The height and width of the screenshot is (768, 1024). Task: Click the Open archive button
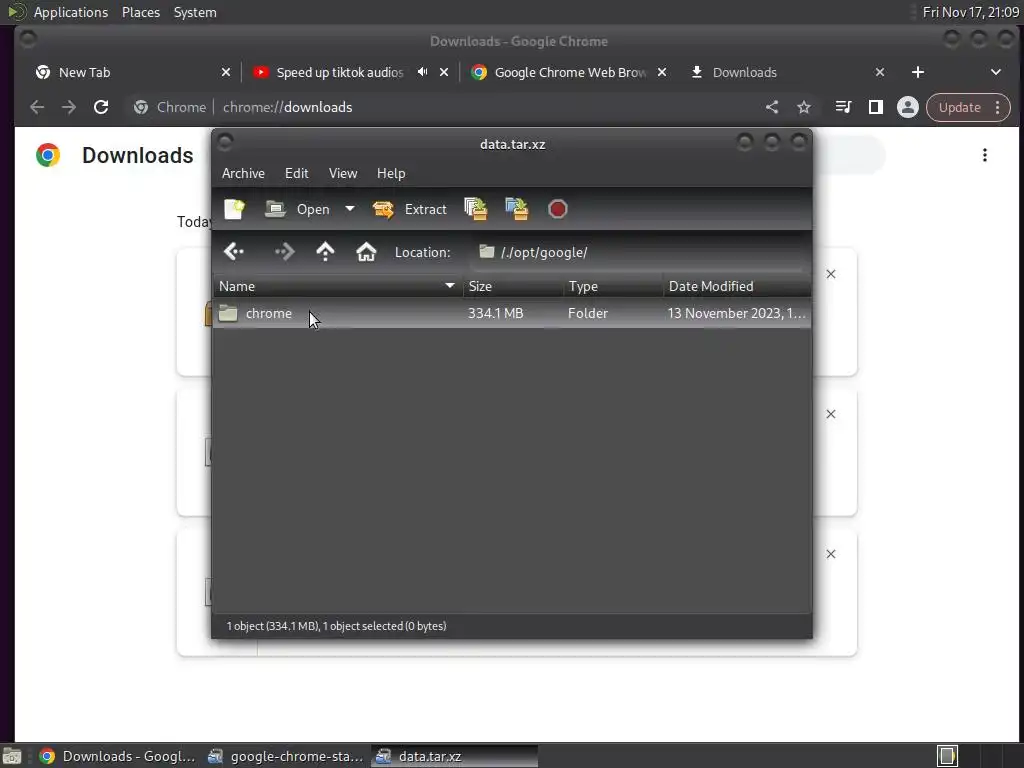tap(297, 209)
